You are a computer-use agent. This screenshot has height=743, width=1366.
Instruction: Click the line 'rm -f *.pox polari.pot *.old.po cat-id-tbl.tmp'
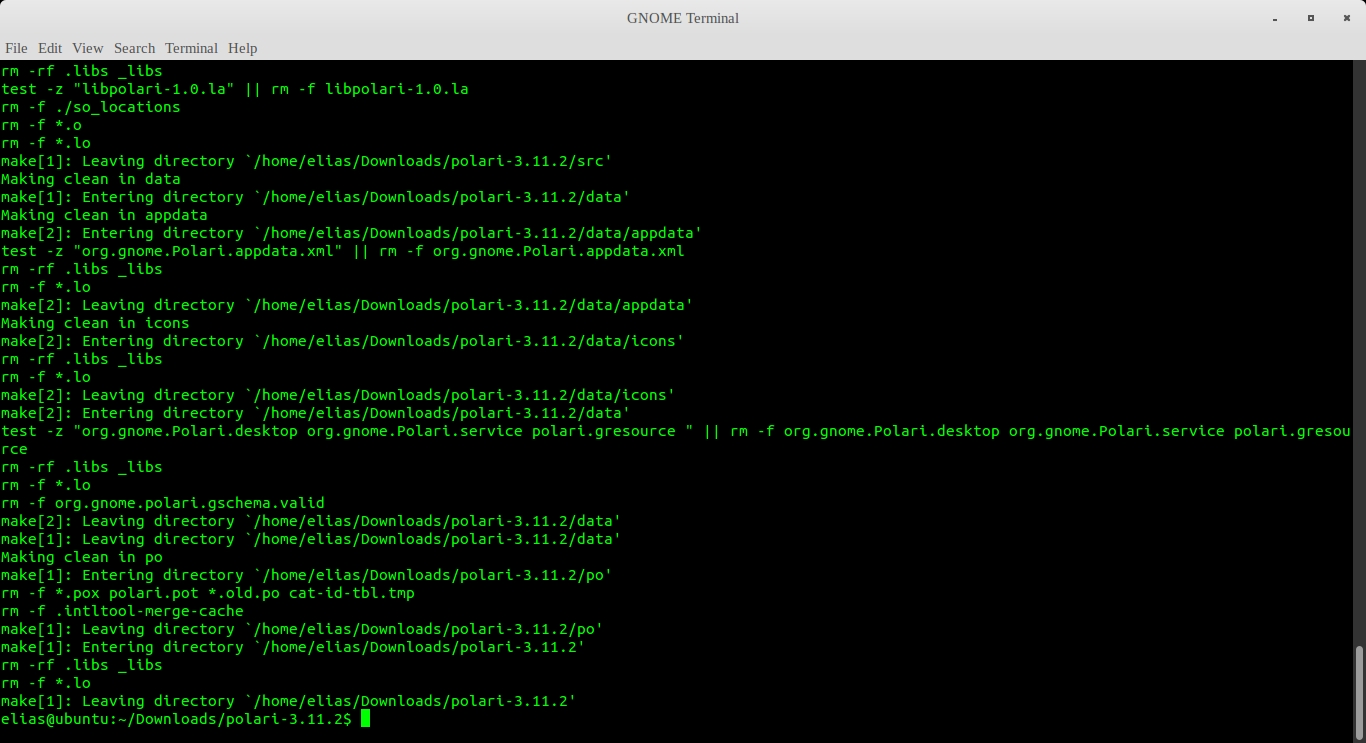(x=208, y=593)
